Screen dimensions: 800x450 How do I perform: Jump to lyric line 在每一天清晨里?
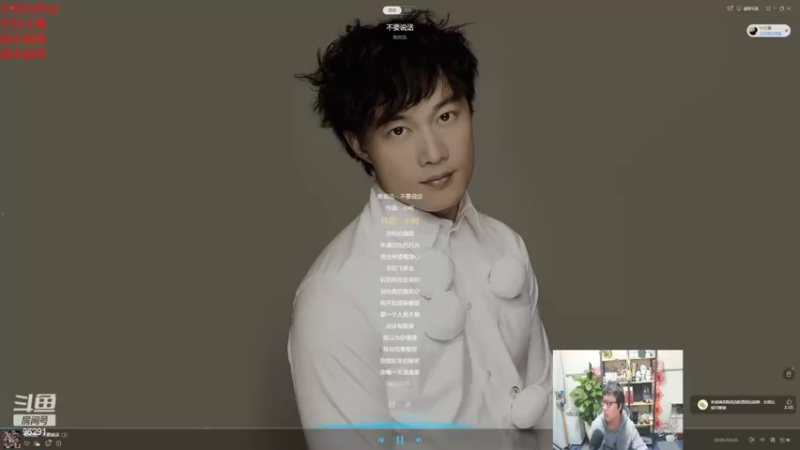click(400, 372)
